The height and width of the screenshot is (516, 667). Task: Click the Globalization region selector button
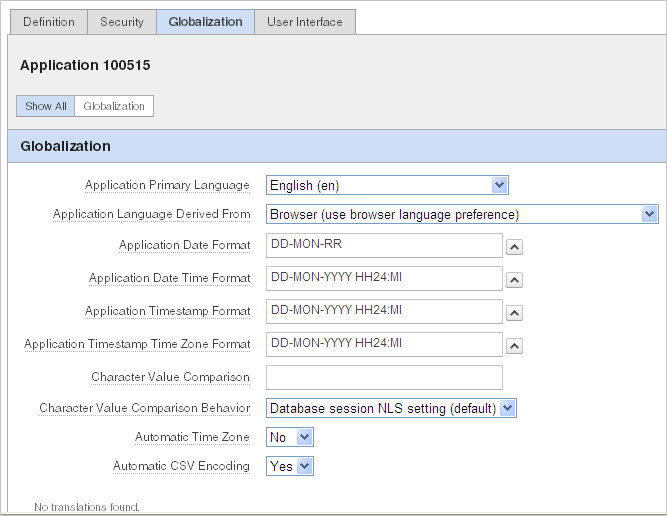(x=114, y=106)
